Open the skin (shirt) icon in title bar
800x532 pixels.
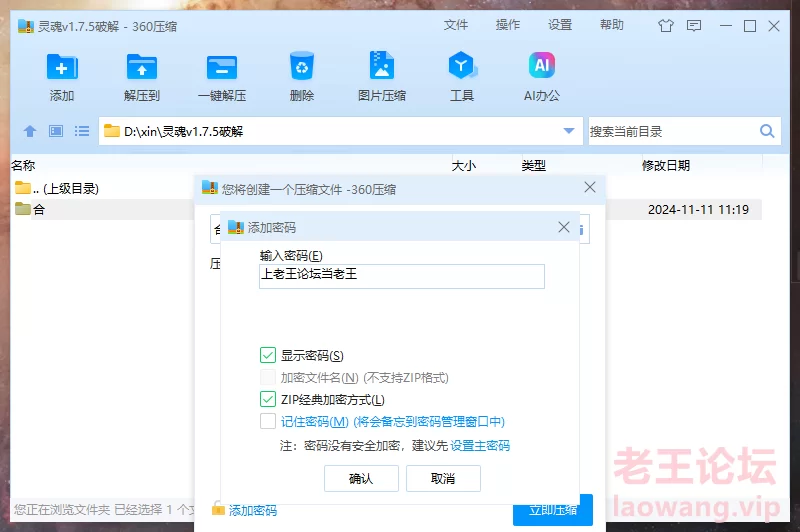[x=666, y=26]
